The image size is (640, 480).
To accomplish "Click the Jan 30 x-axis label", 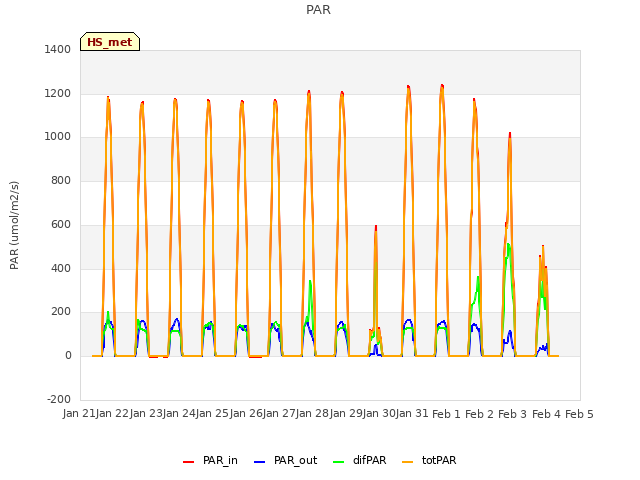I will (x=379, y=413).
